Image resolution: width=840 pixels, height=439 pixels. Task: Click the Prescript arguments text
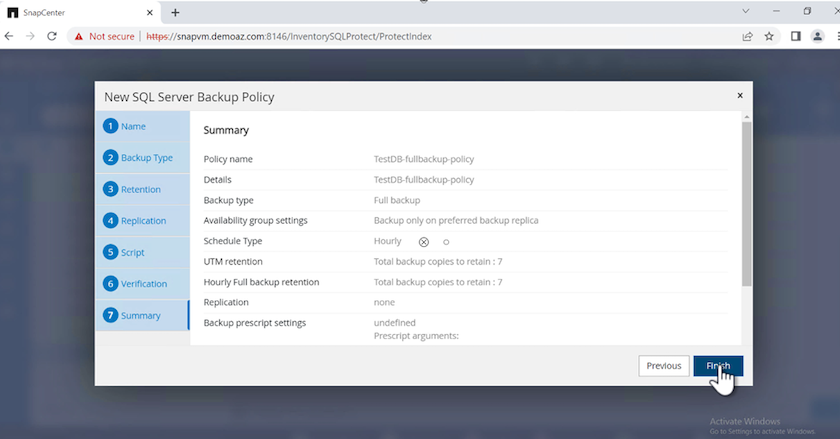(416, 336)
